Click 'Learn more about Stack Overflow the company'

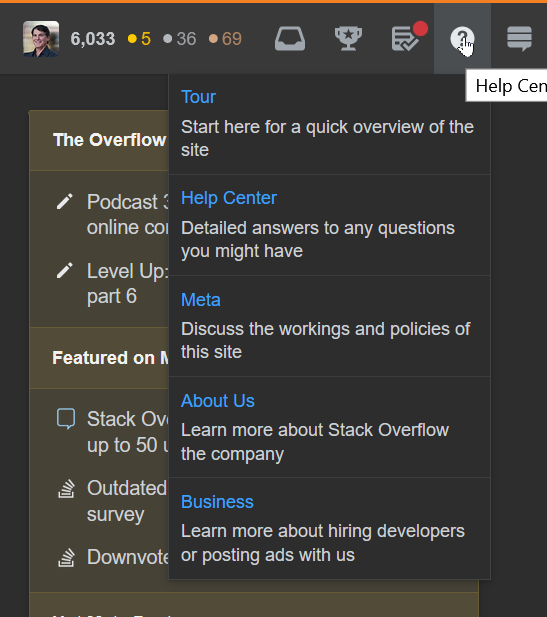(315, 442)
